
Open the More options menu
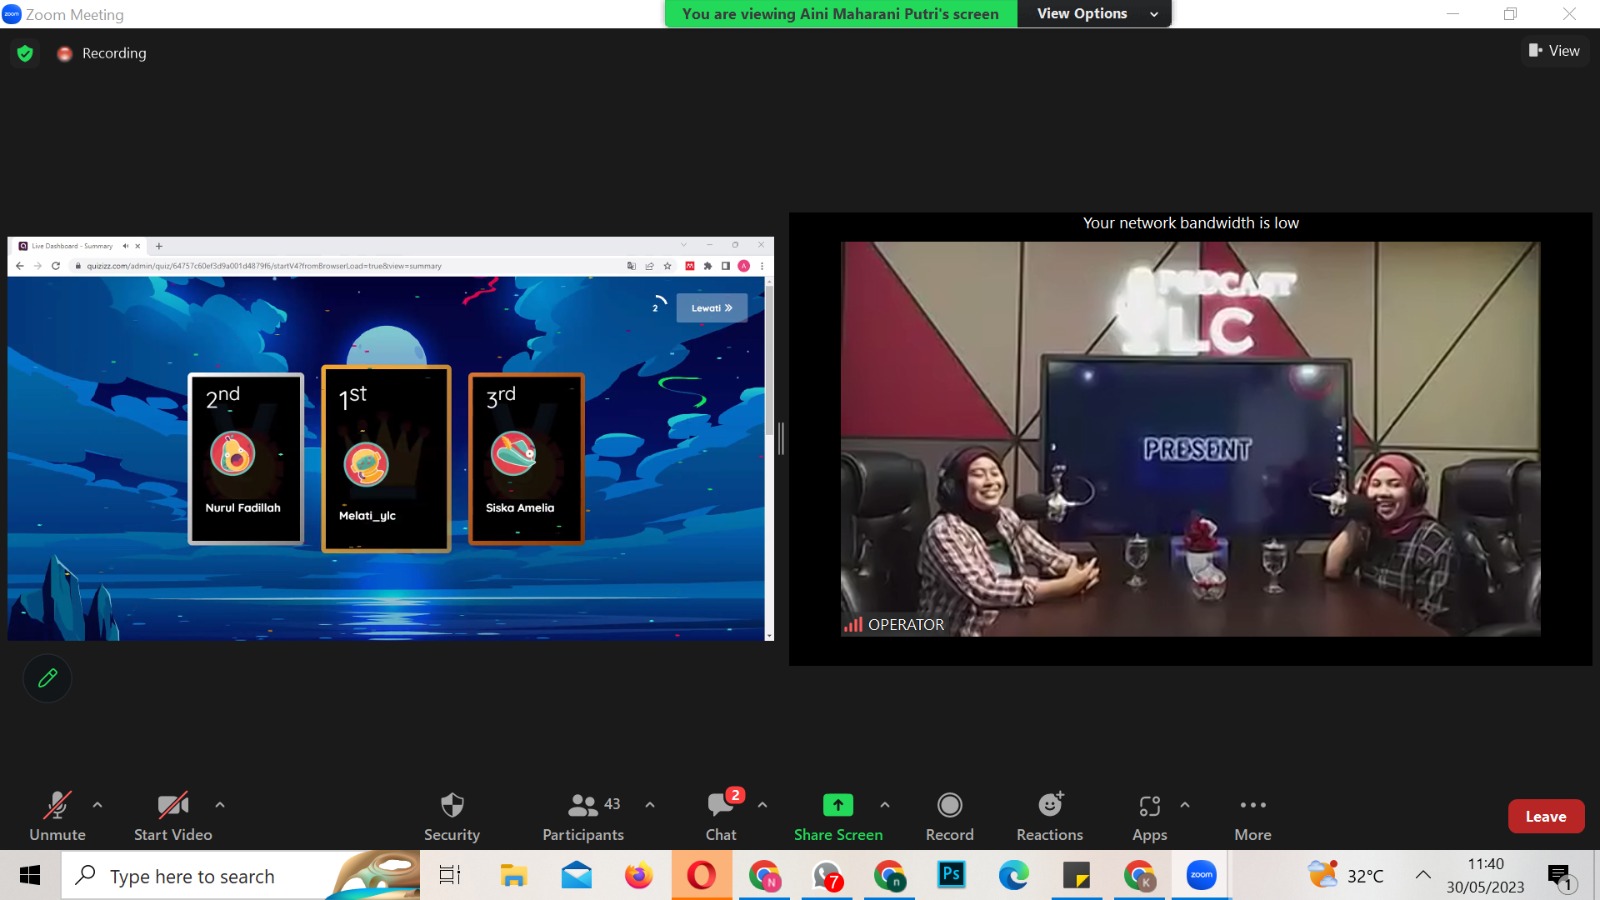[x=1252, y=806]
